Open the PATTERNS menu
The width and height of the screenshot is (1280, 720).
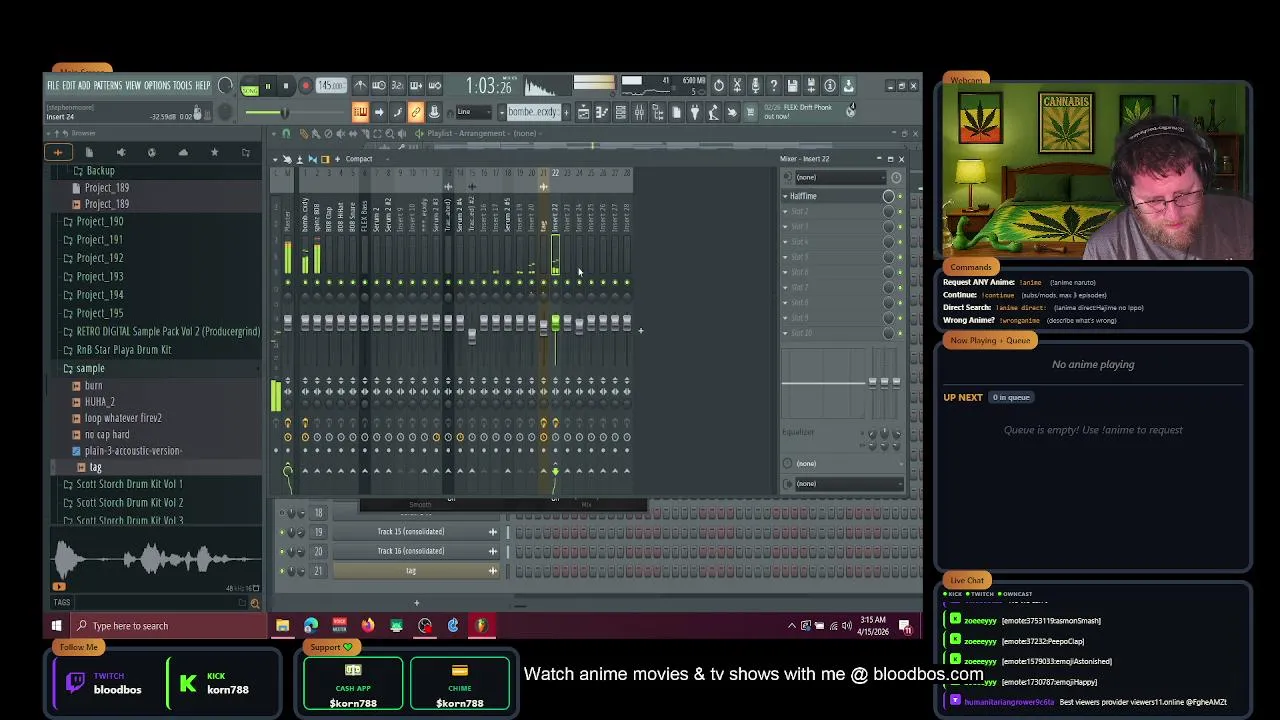pos(108,86)
